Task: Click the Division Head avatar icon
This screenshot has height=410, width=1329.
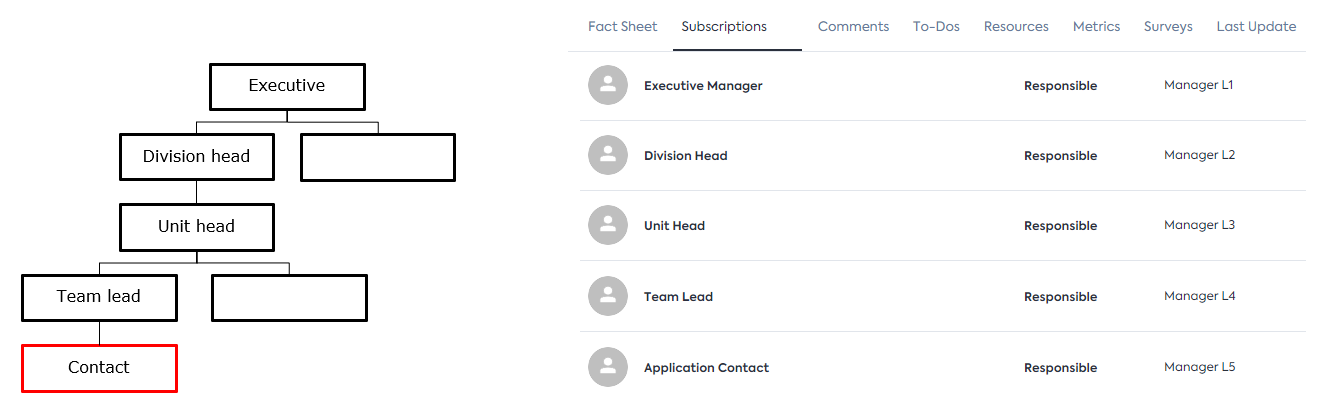Action: click(x=608, y=155)
